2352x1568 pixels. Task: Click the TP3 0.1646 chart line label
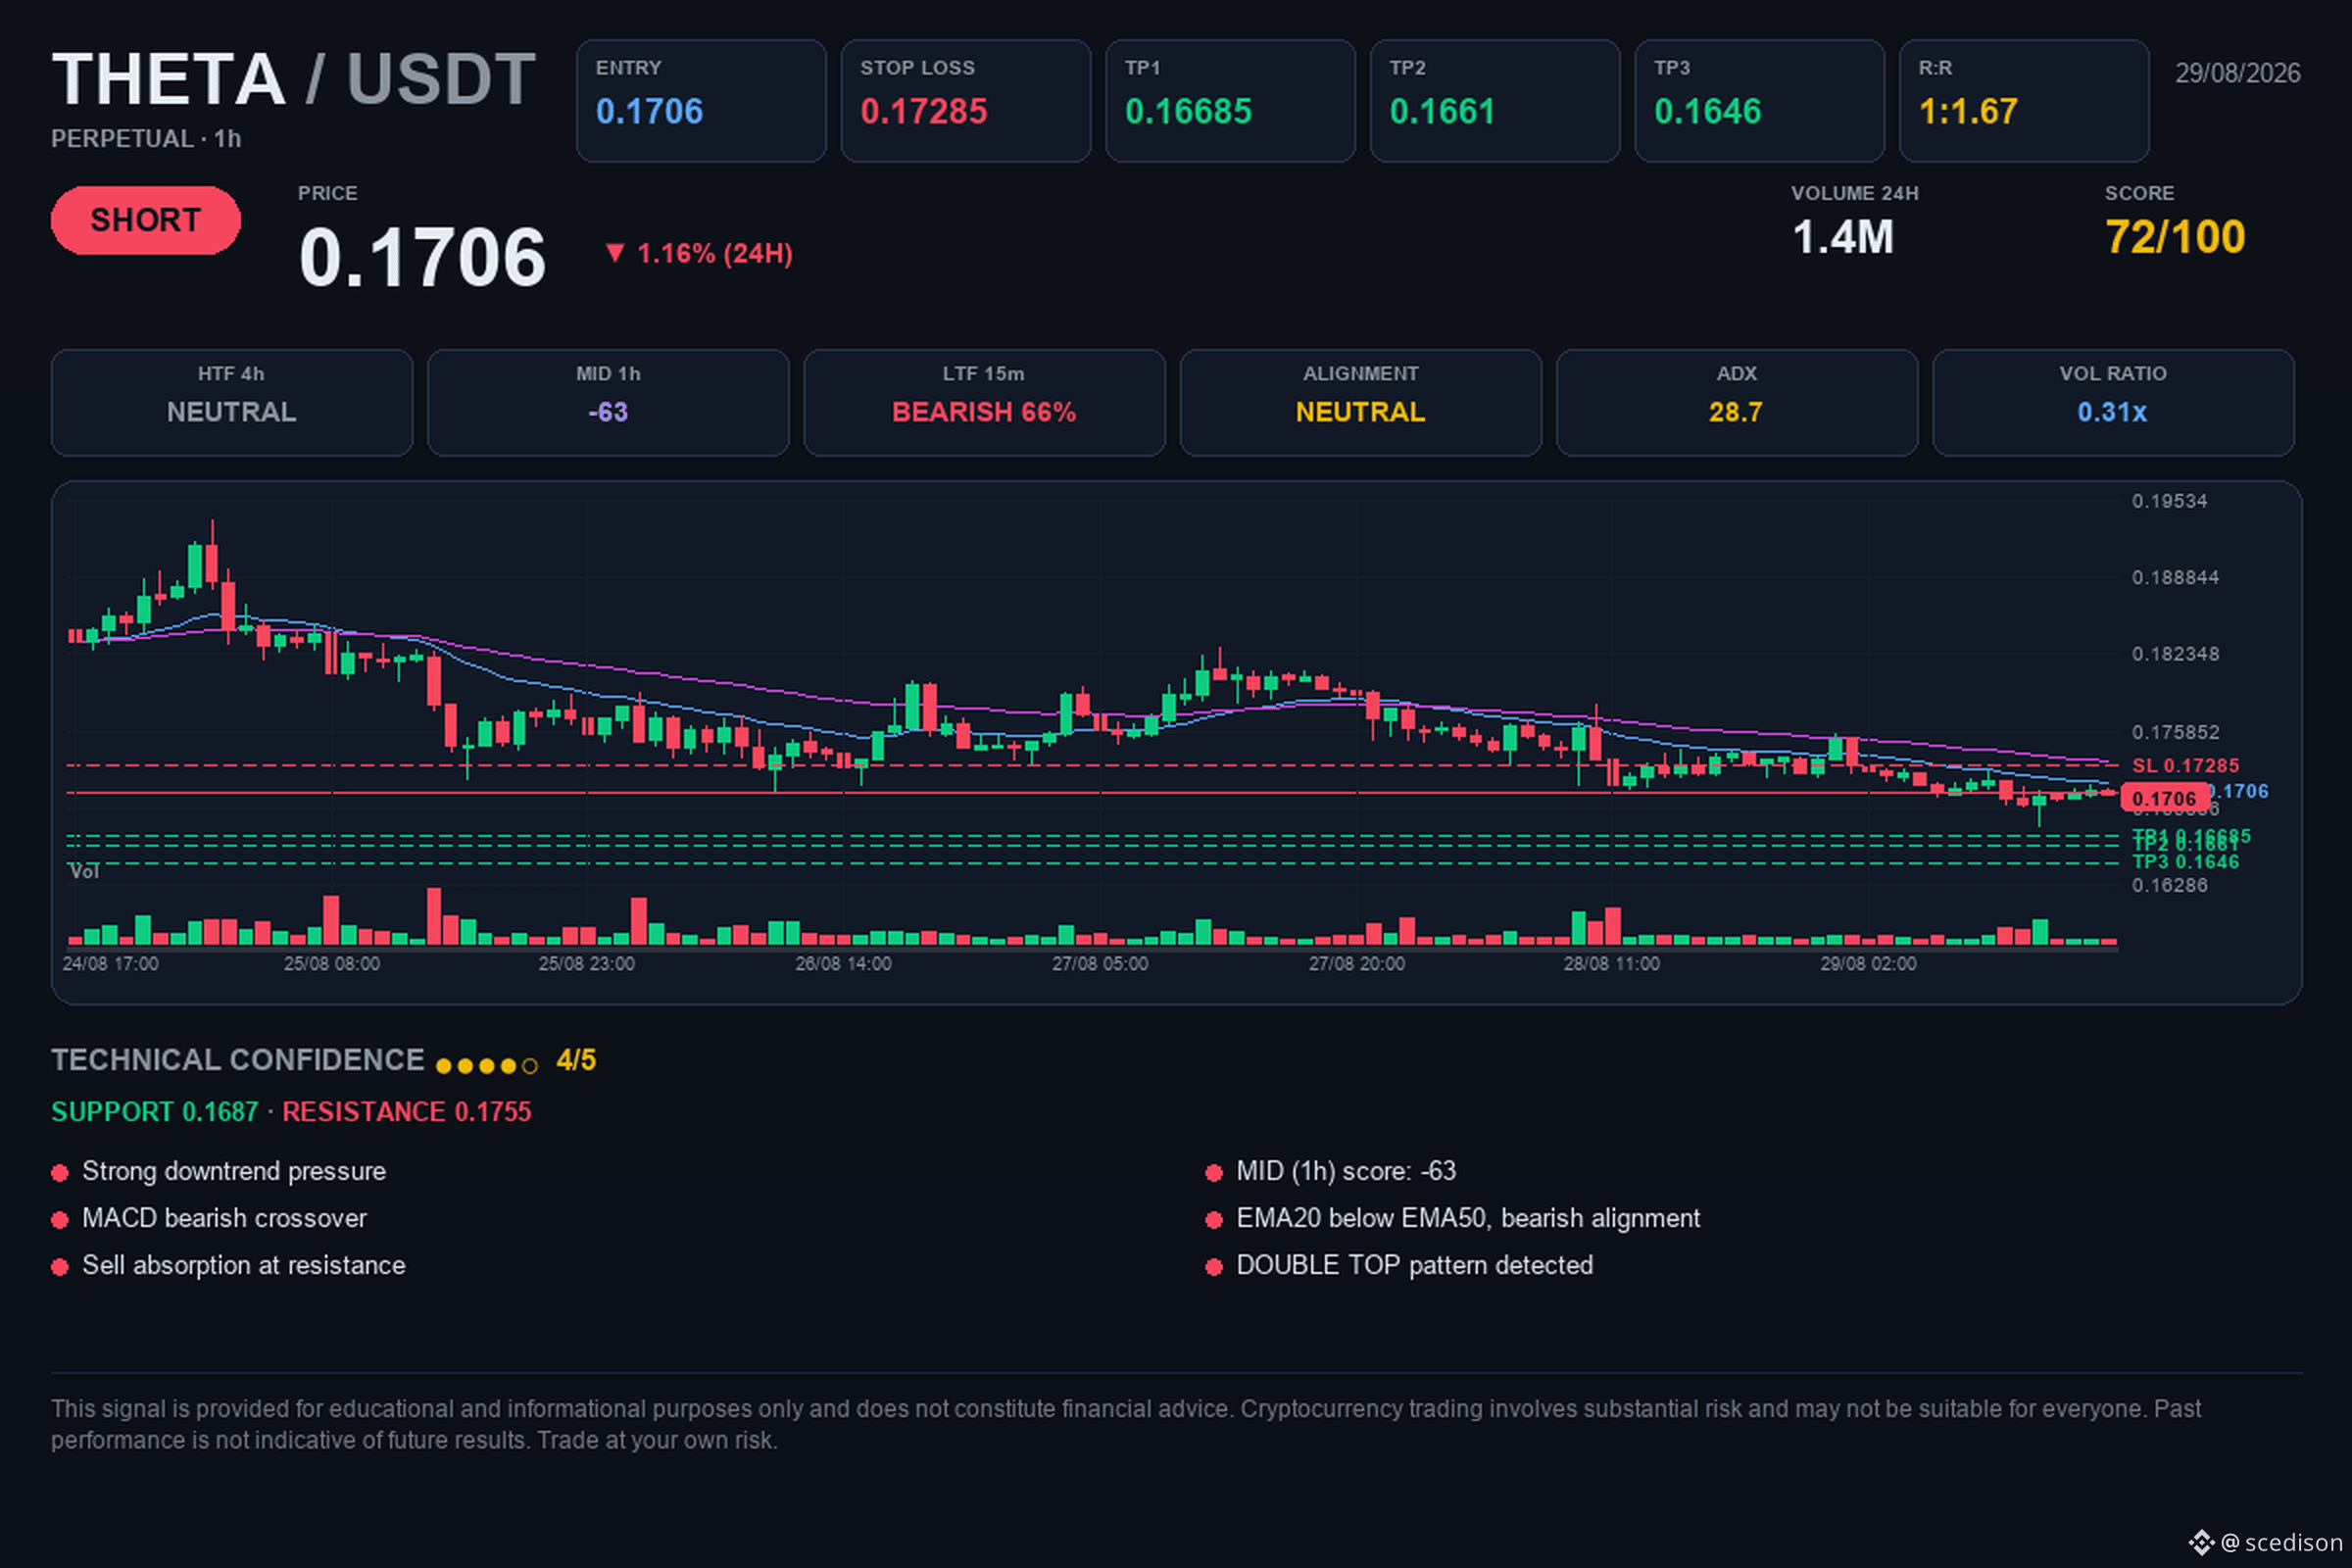pos(2185,862)
